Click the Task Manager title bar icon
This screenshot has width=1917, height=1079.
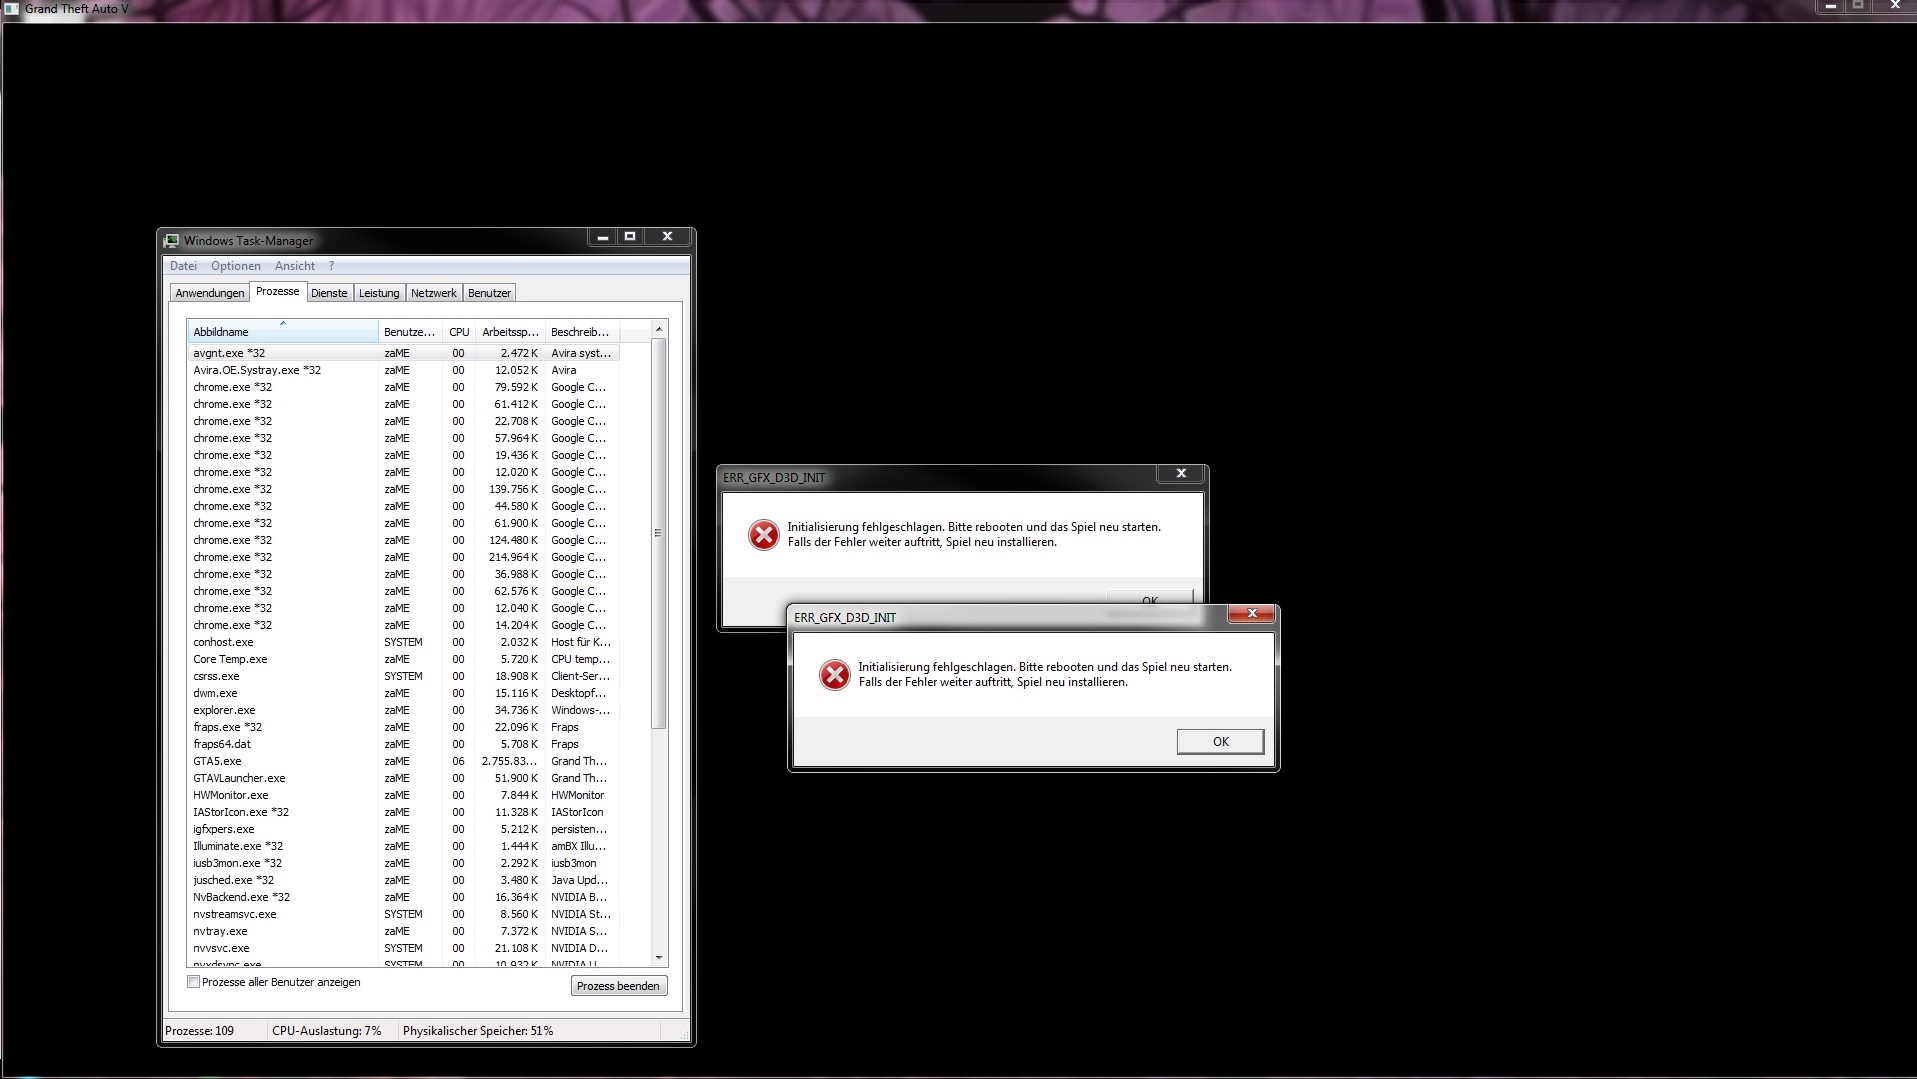pos(171,241)
